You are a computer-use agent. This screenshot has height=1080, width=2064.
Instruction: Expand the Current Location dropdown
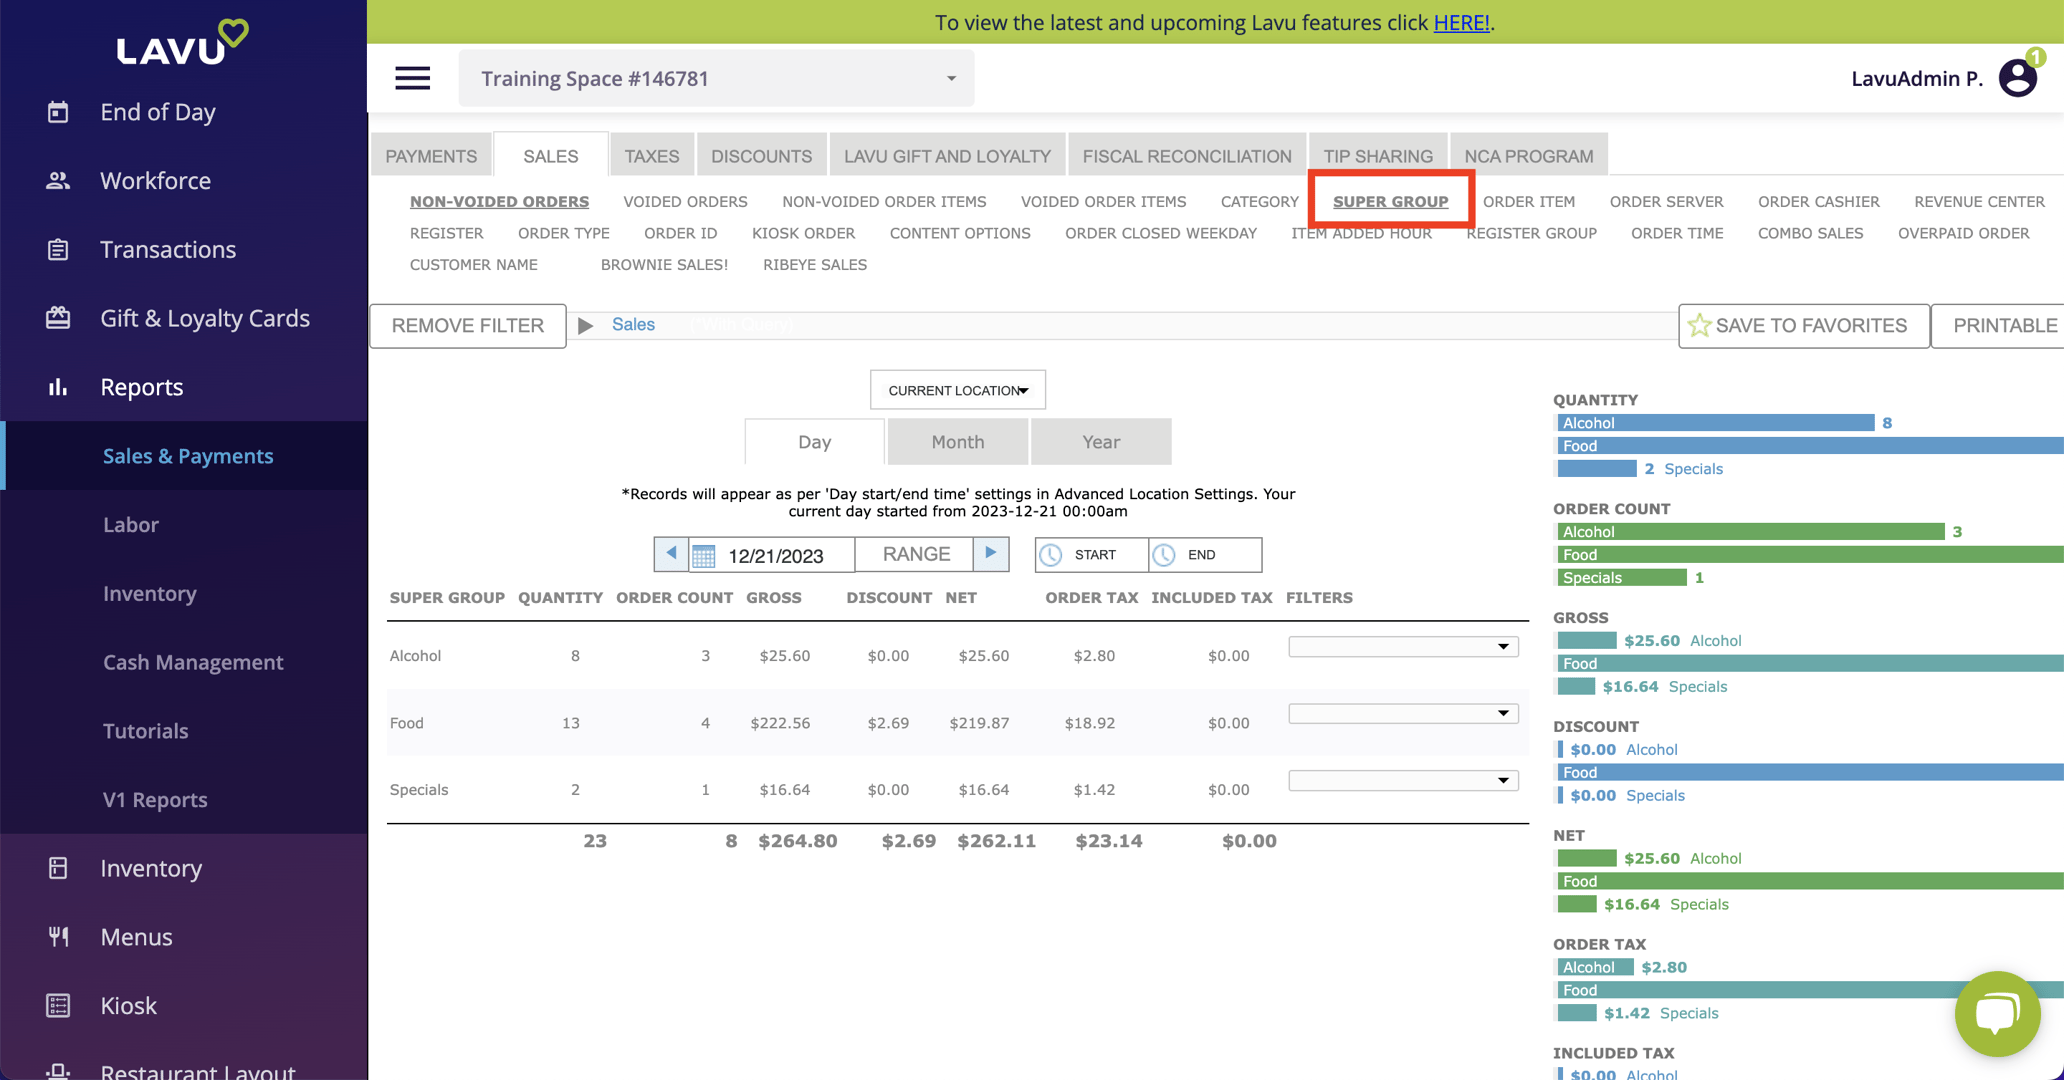(x=957, y=390)
